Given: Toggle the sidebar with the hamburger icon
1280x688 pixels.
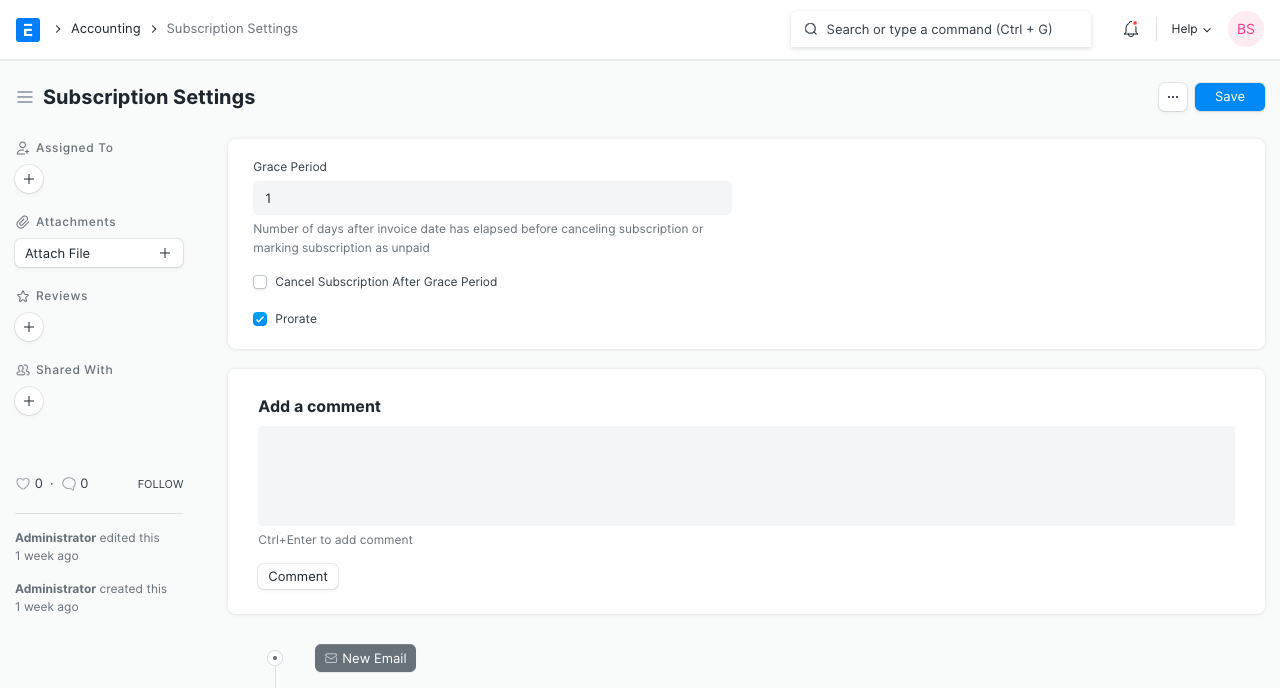Looking at the screenshot, I should click(25, 97).
